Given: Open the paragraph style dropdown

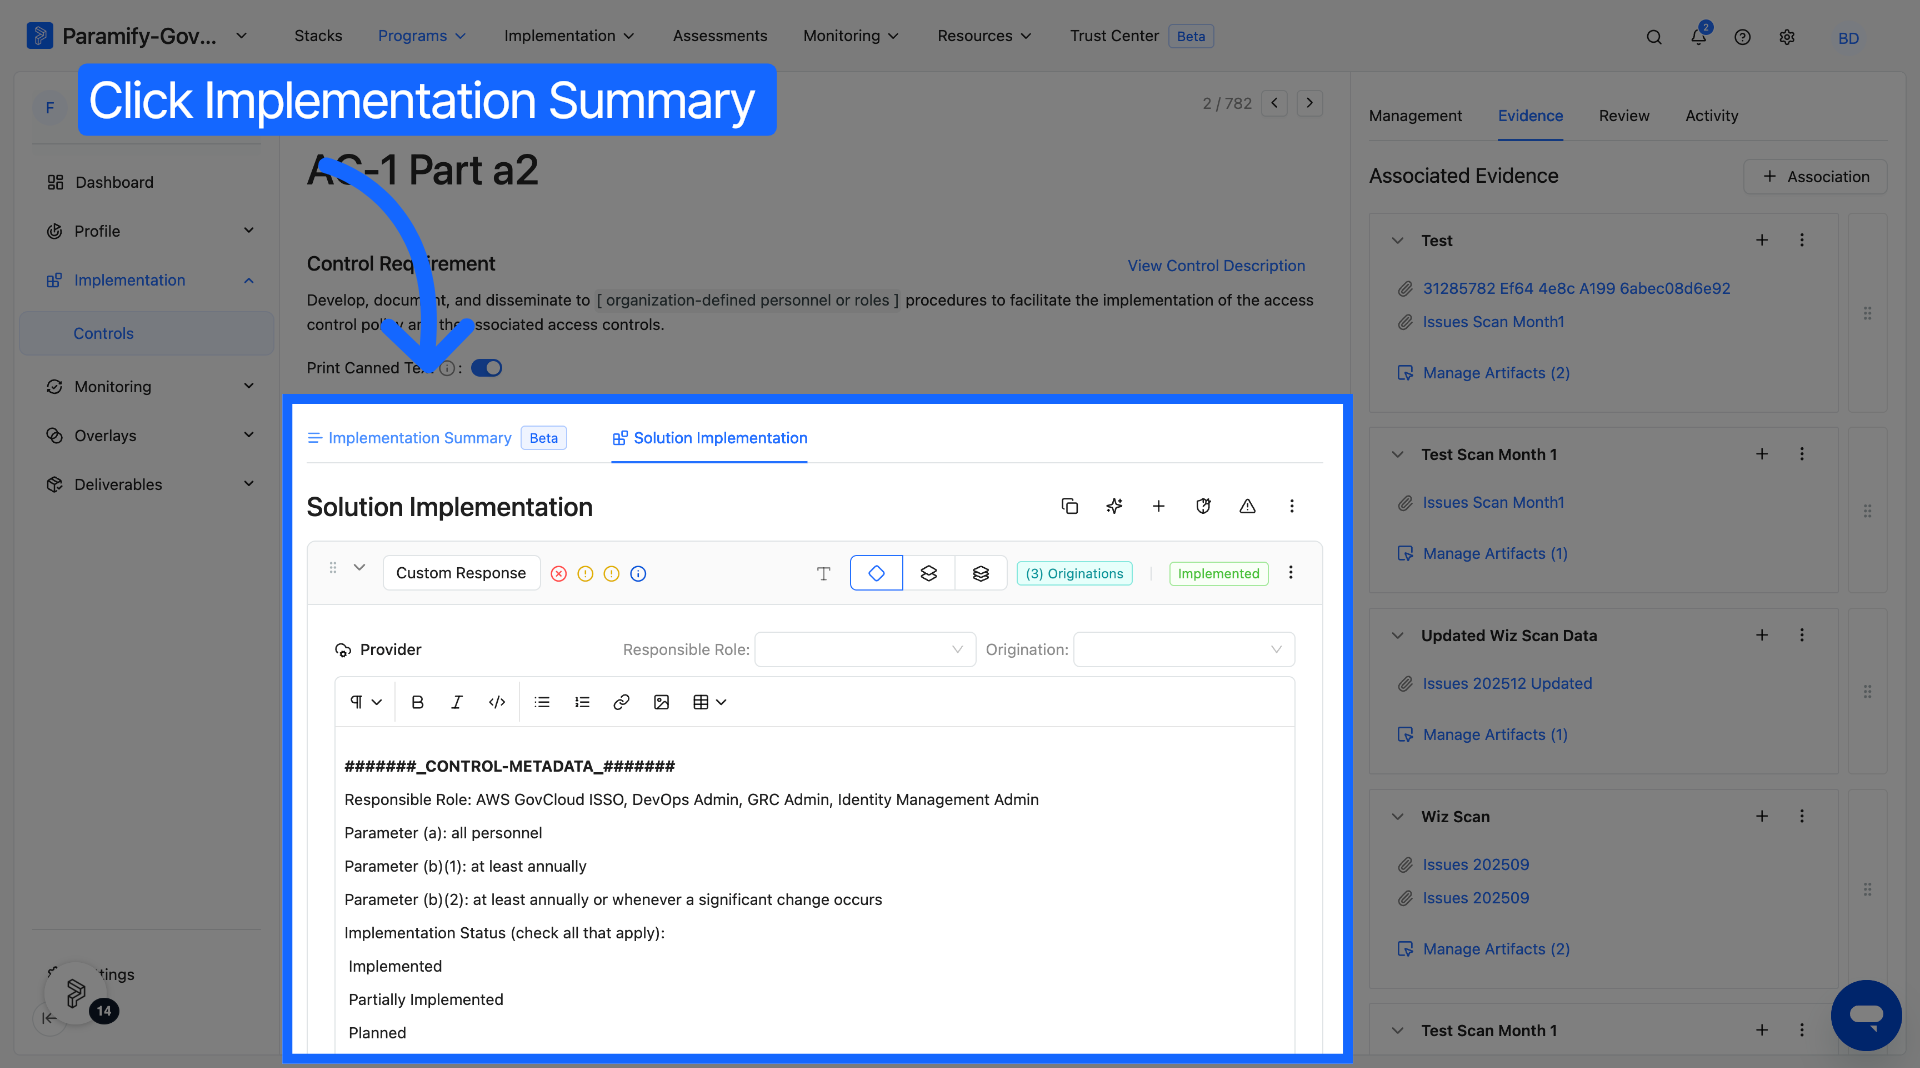Looking at the screenshot, I should [366, 702].
